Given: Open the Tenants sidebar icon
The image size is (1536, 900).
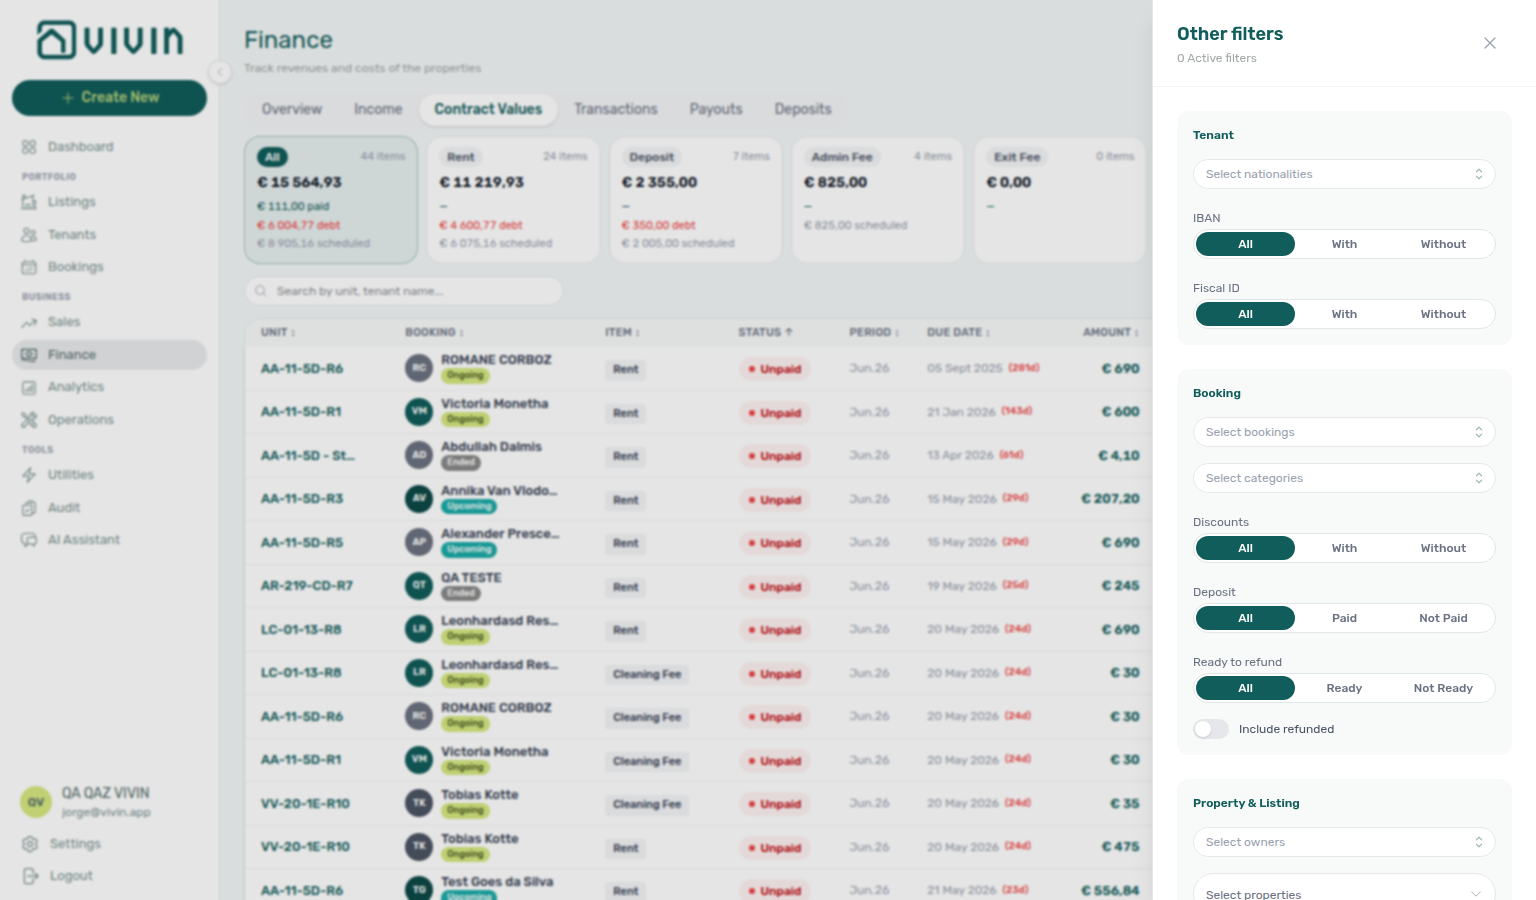Looking at the screenshot, I should coord(29,235).
